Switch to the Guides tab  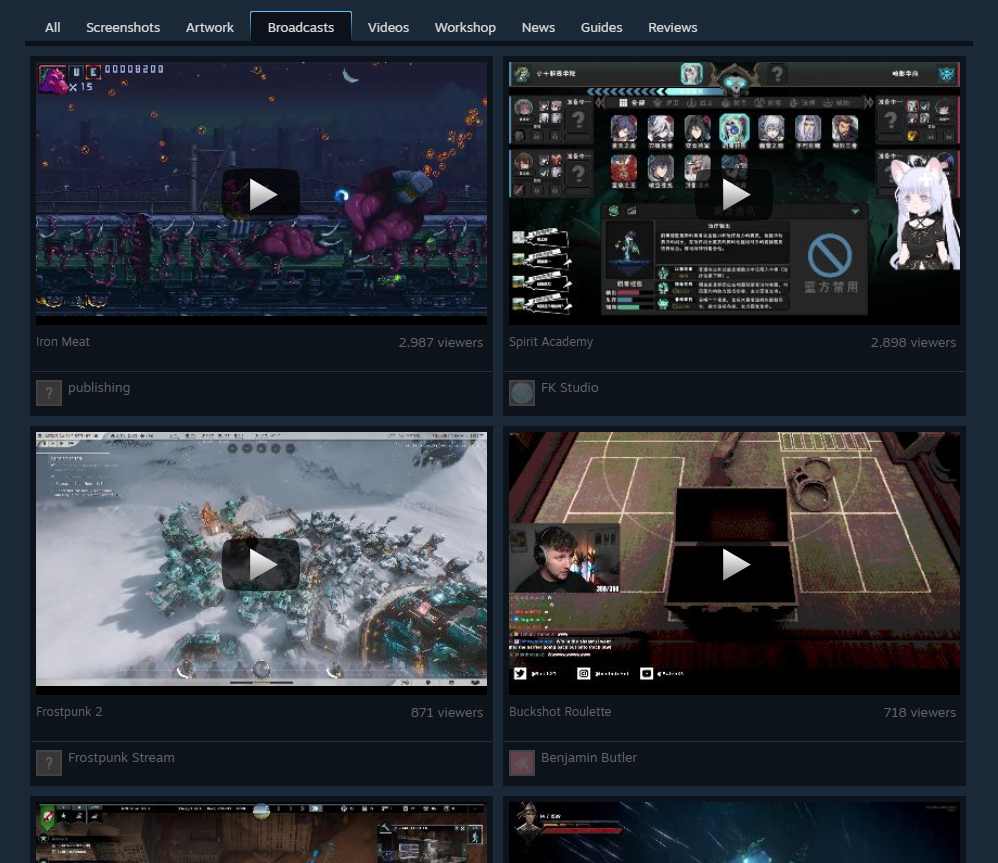[x=601, y=27]
